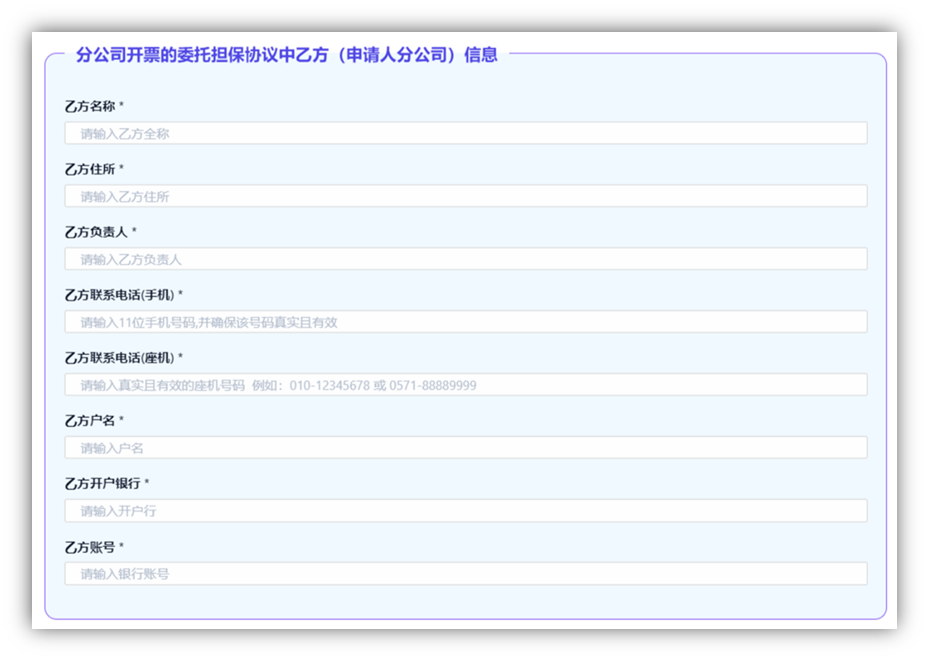Select the 乙方开户银行 label
This screenshot has height=661, width=929.
102,484
